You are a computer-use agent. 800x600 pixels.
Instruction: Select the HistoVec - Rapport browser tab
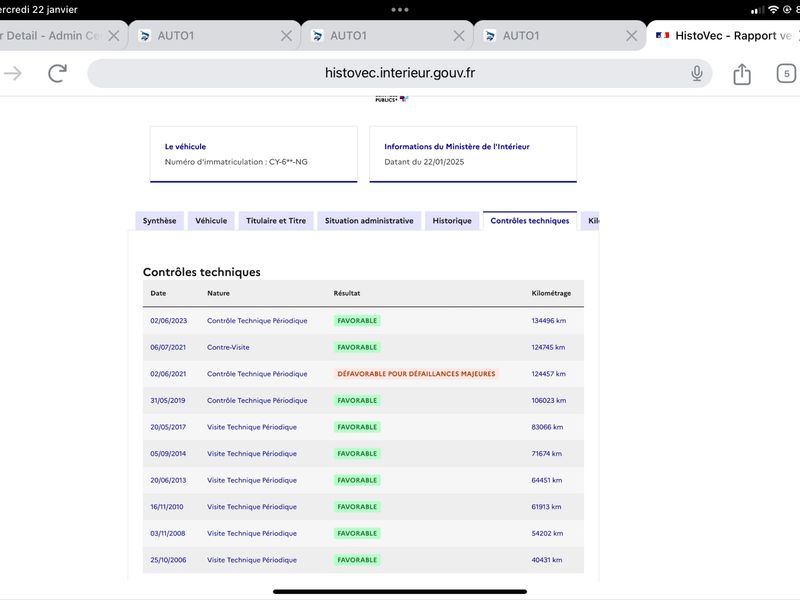click(x=723, y=36)
